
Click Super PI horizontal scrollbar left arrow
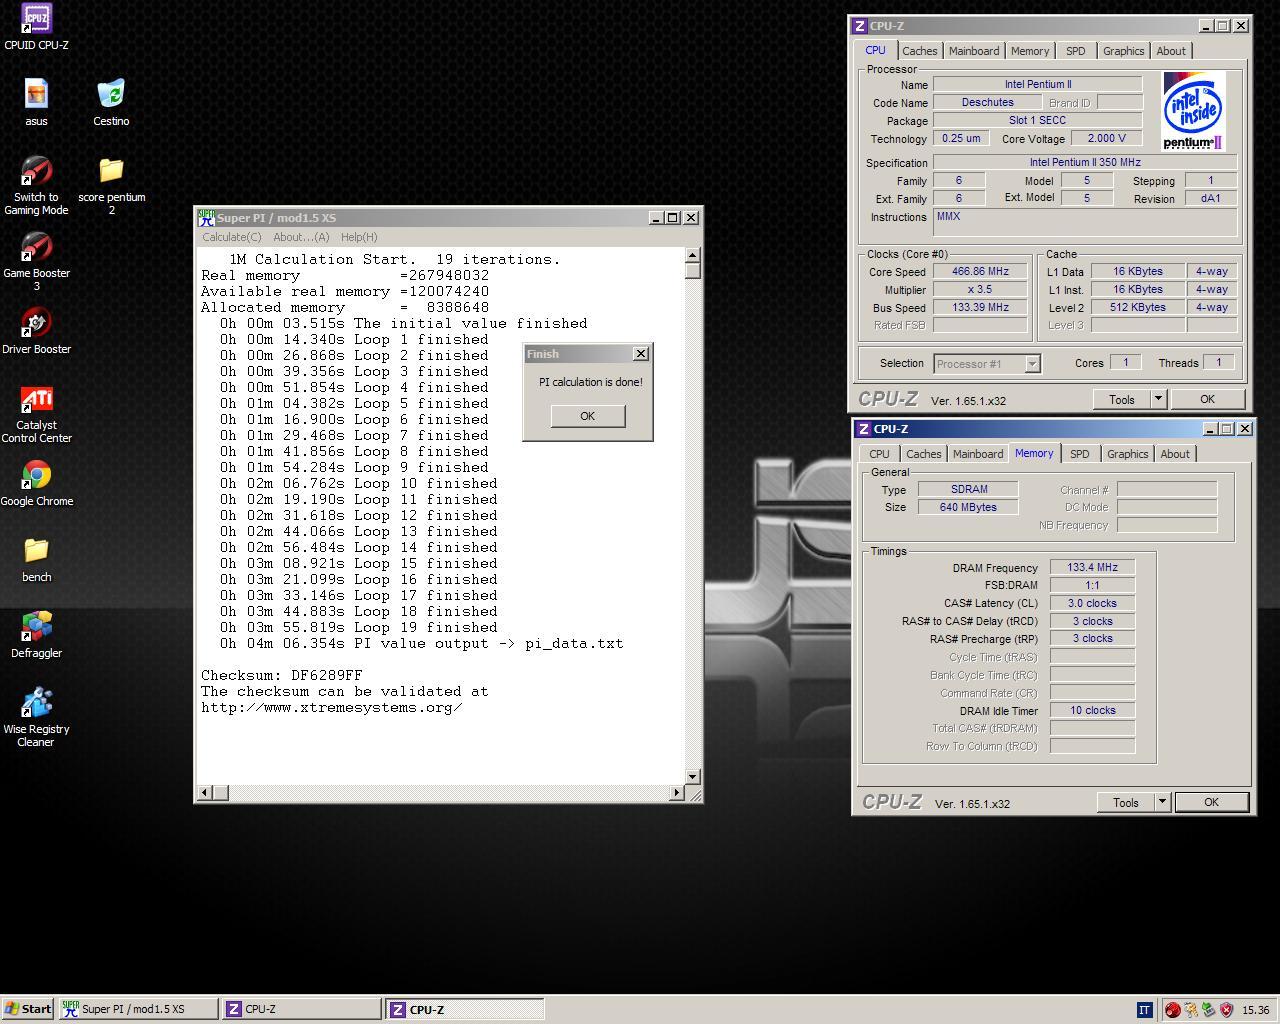pyautogui.click(x=205, y=793)
